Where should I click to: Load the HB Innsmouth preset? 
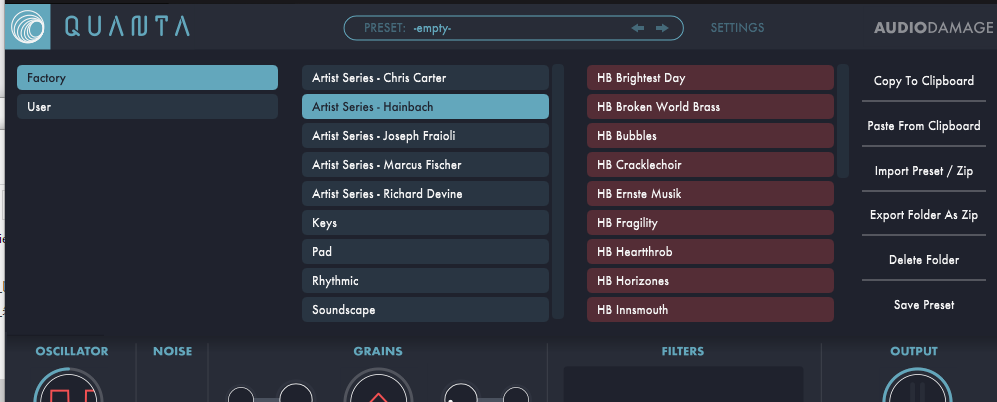coord(710,310)
